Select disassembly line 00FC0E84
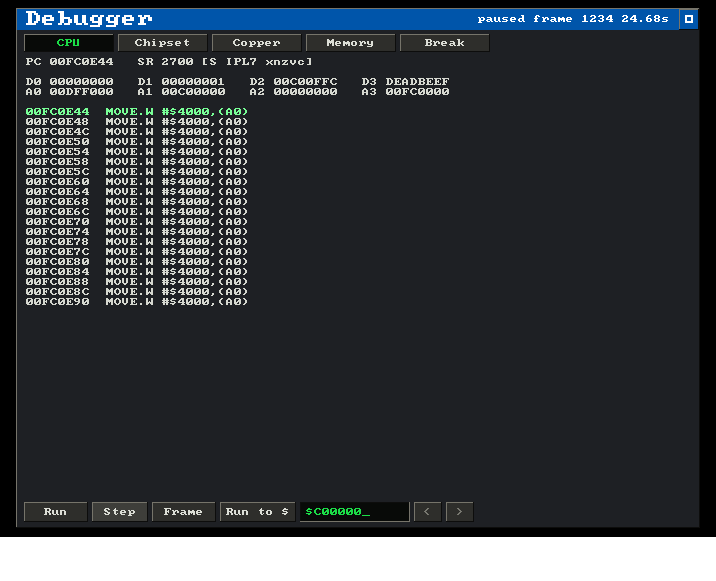 (x=137, y=272)
